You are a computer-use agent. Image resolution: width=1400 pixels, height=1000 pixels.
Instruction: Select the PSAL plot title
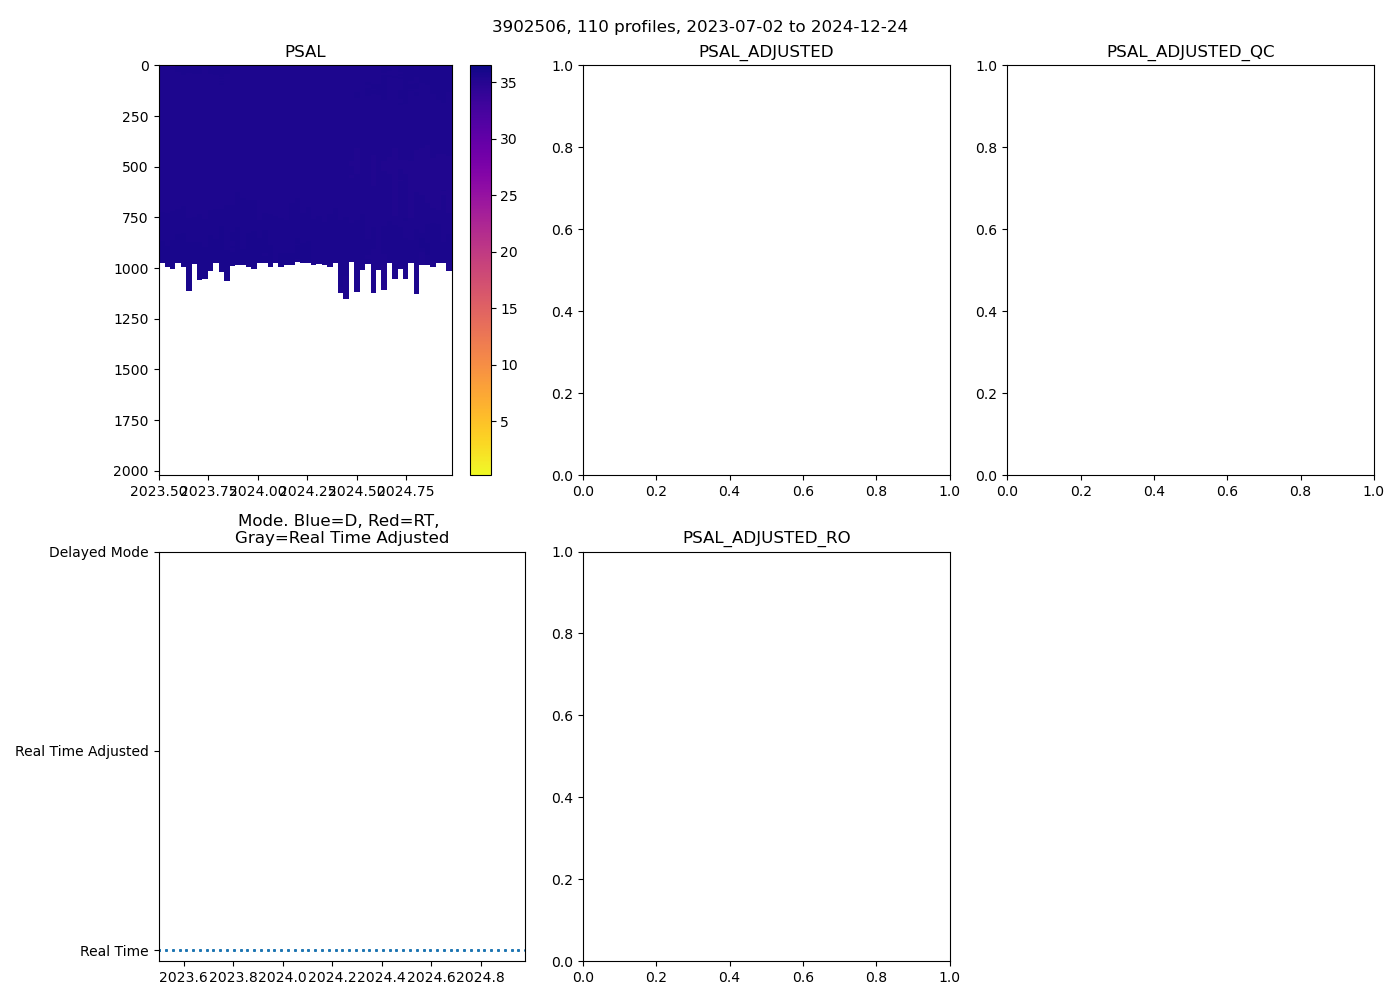point(305,52)
